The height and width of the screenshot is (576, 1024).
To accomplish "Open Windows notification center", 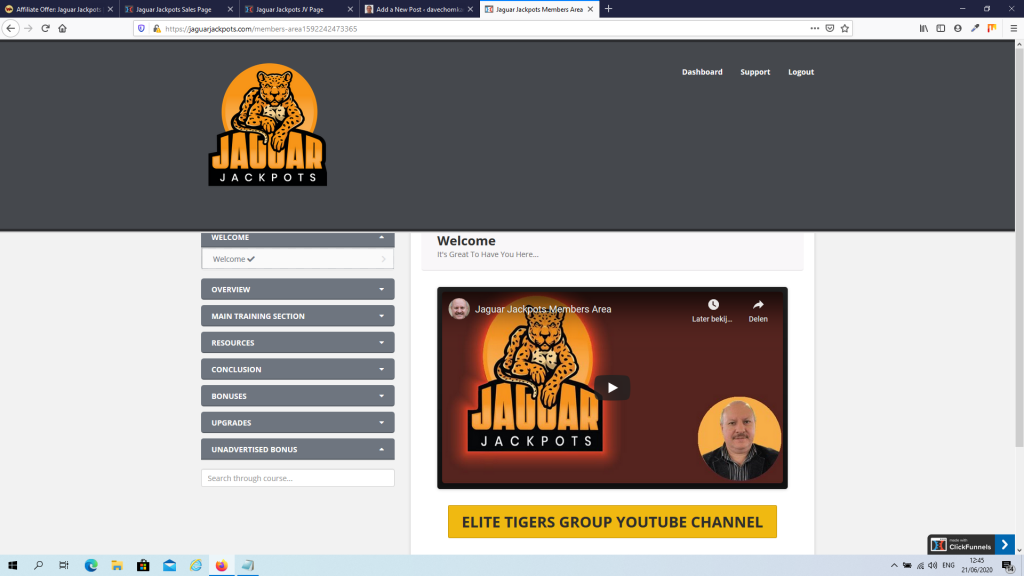I will point(1008,566).
